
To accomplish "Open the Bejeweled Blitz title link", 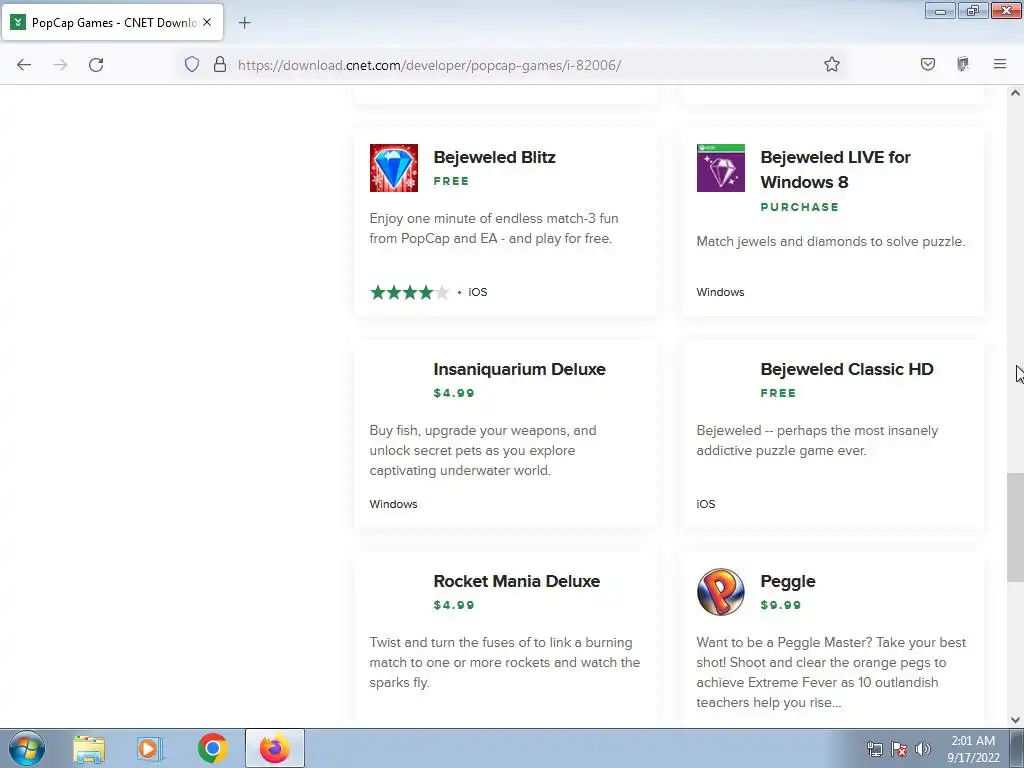I will coord(494,157).
